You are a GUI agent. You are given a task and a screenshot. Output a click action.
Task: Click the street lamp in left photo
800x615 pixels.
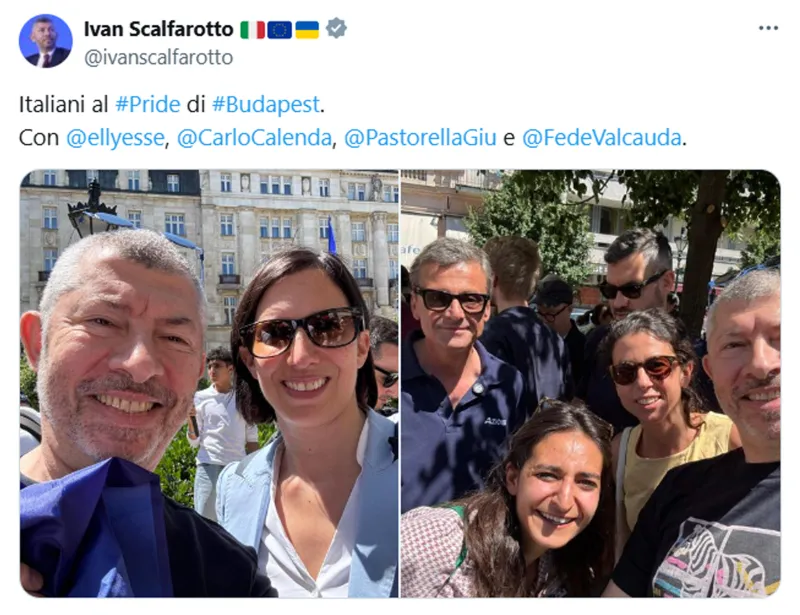tap(93, 210)
